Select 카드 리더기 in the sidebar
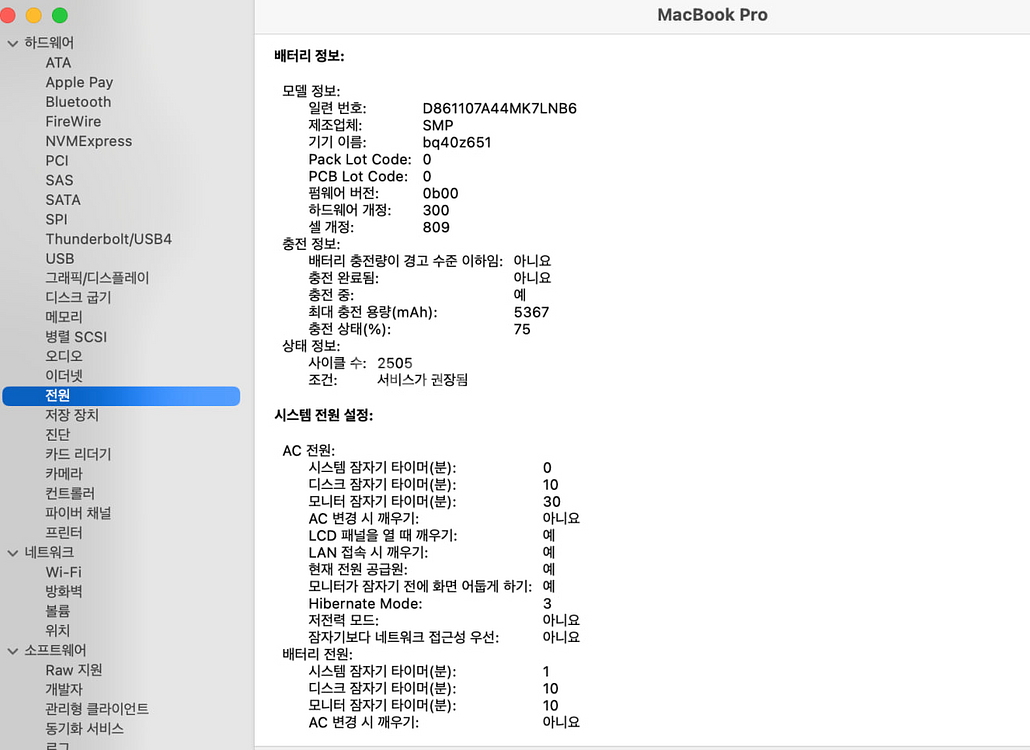This screenshot has height=750, width=1030. [x=78, y=454]
